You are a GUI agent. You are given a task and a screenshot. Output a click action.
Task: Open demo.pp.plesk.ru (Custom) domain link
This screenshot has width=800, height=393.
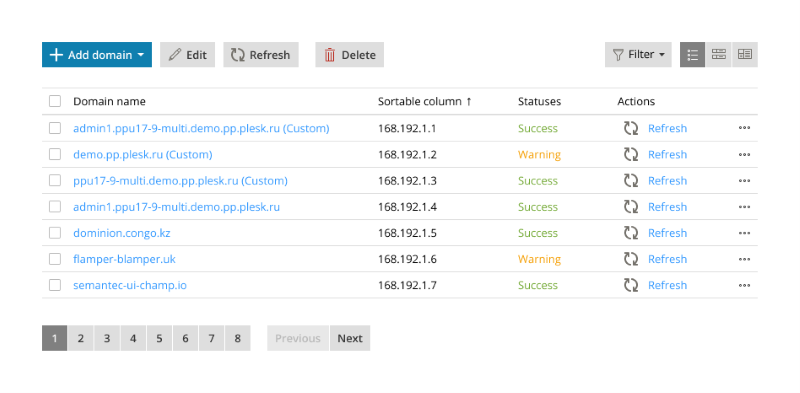143,155
